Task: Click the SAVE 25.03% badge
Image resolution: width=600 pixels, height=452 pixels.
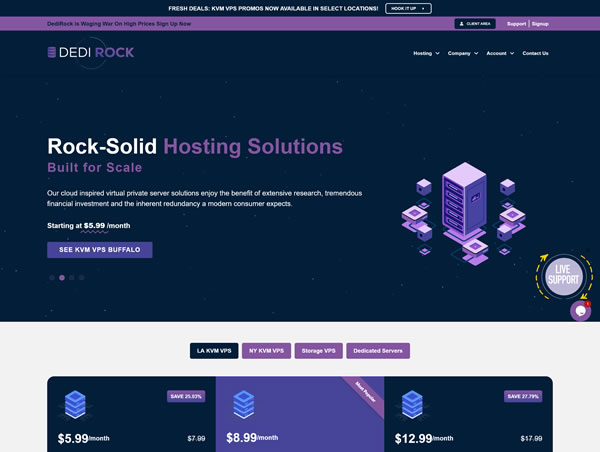Action: [x=186, y=396]
